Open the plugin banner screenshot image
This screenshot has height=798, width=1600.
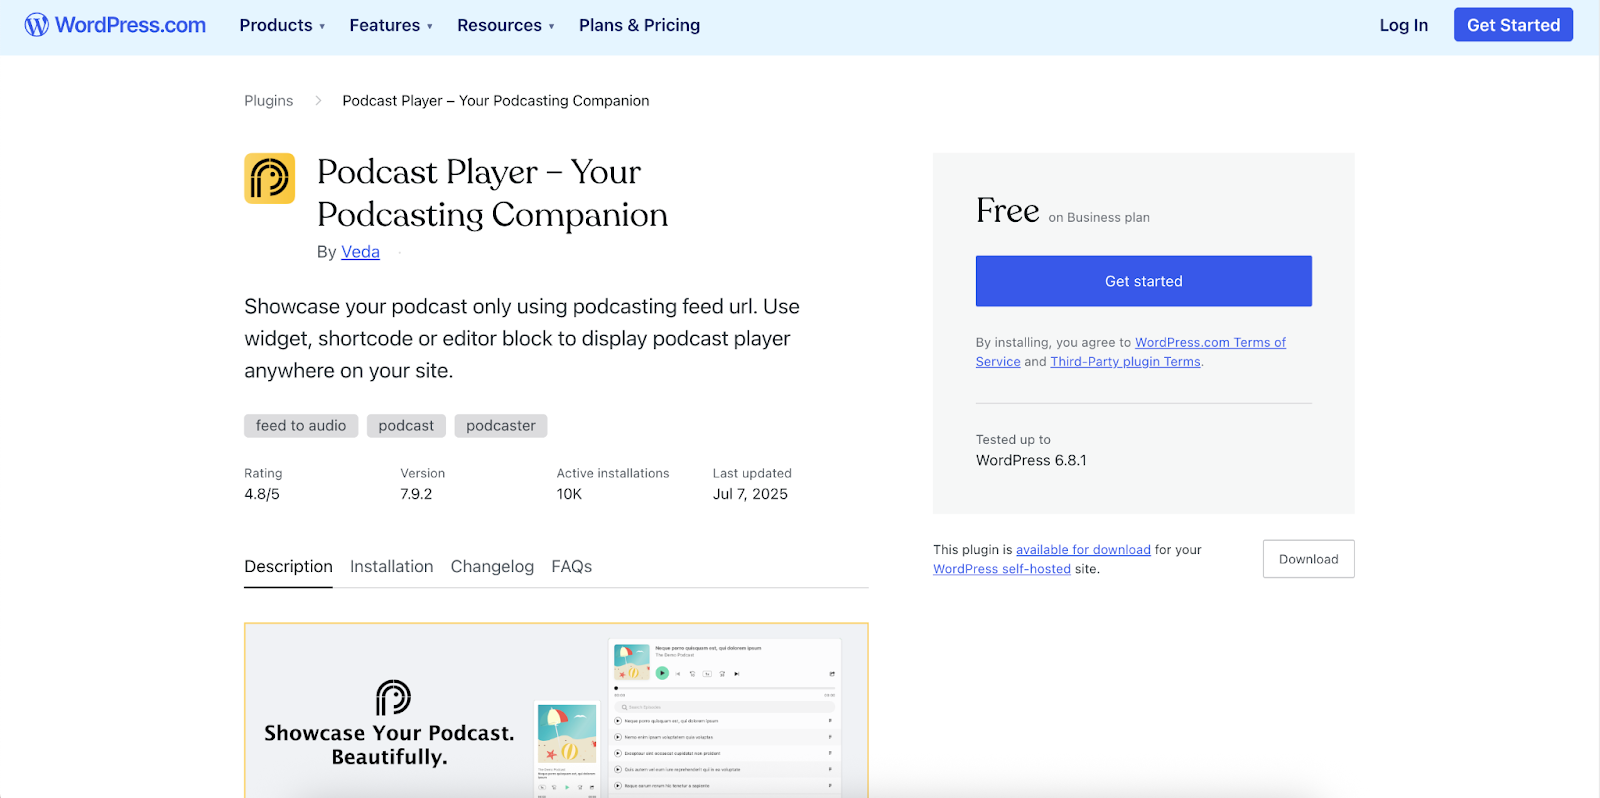(x=556, y=710)
